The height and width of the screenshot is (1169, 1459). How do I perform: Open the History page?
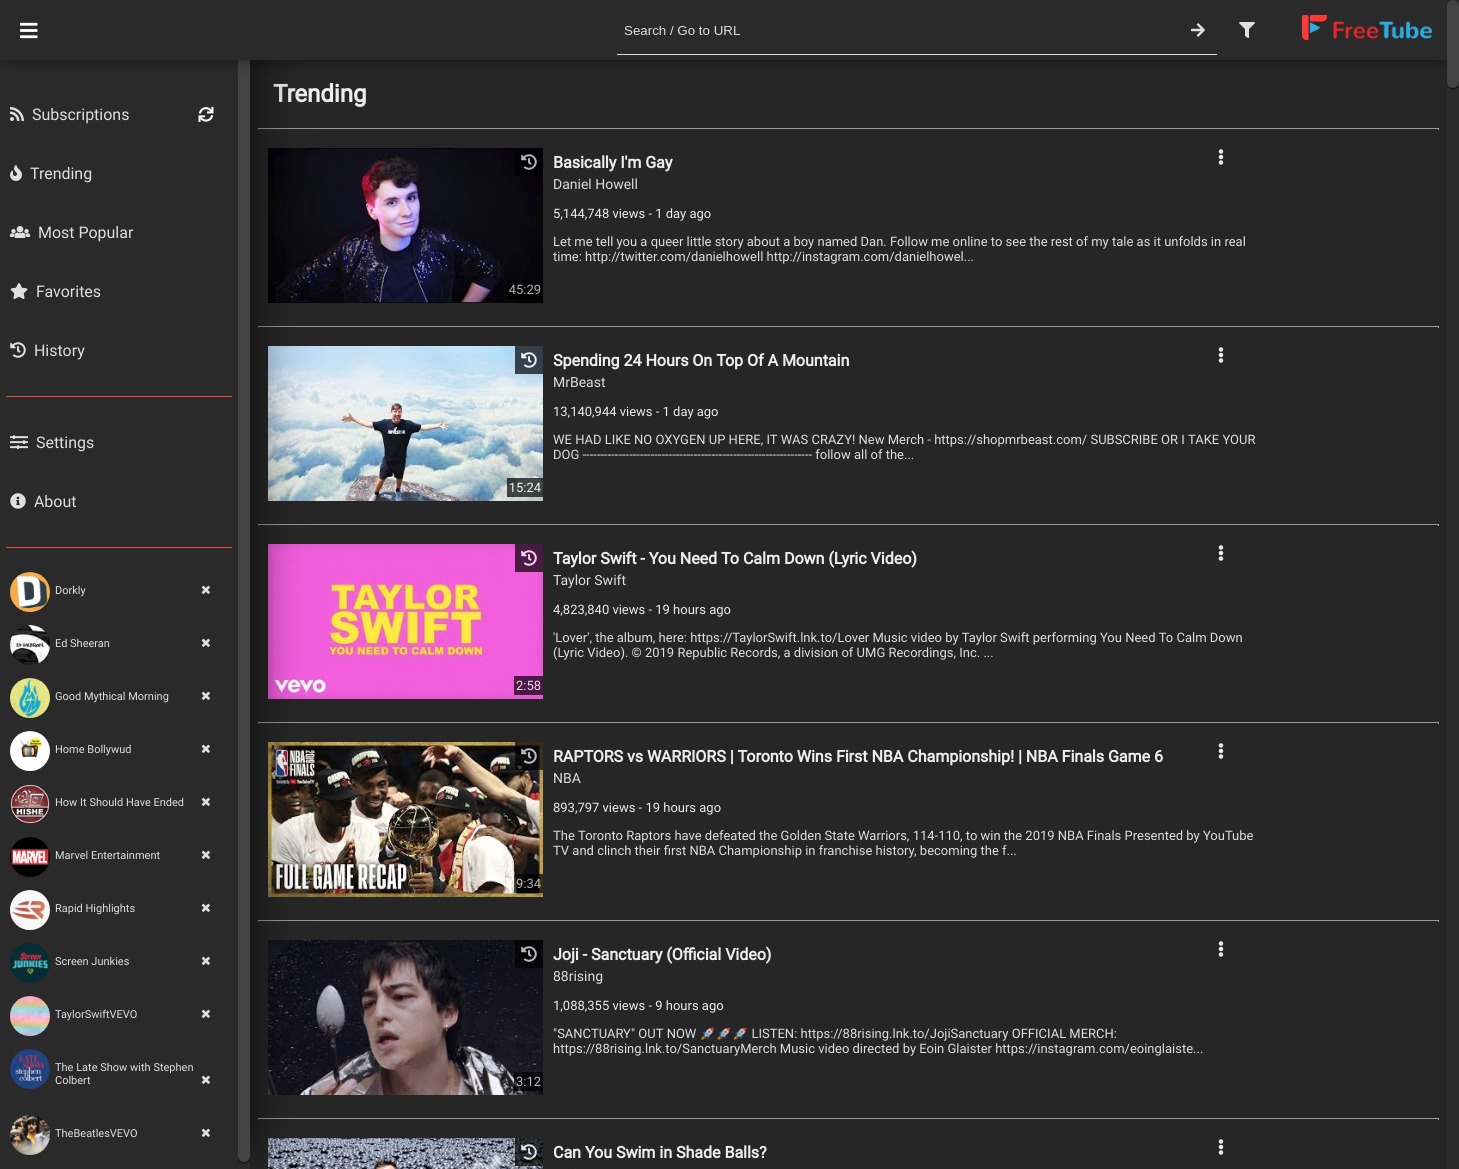(48, 351)
